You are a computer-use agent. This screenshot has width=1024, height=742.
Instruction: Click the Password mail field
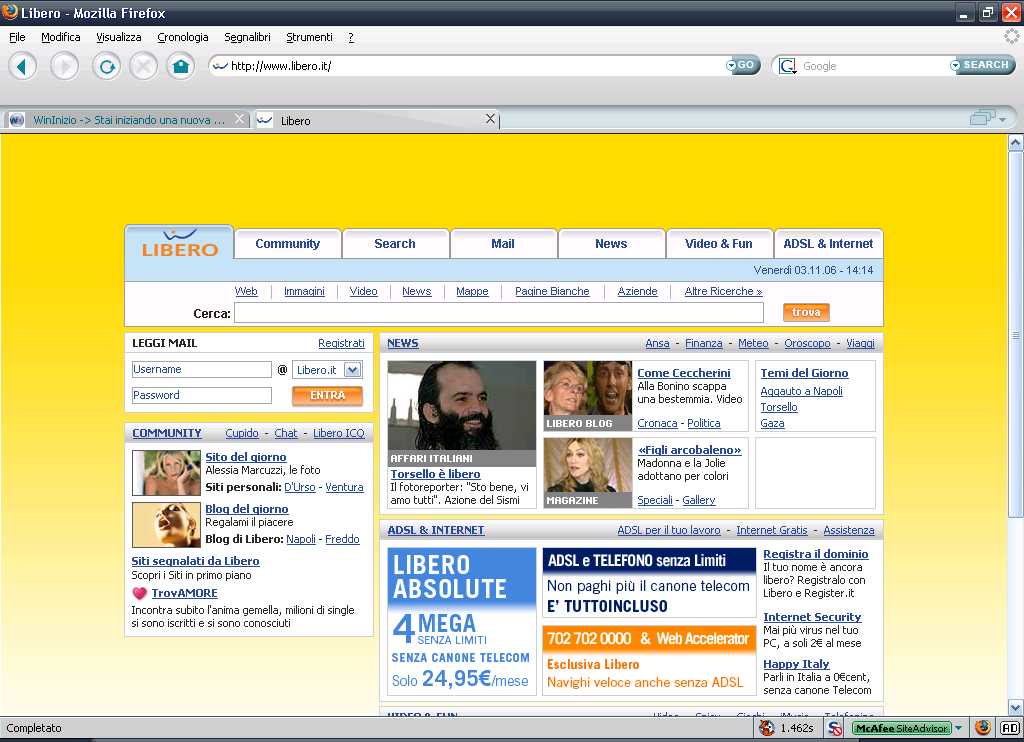[x=201, y=395]
